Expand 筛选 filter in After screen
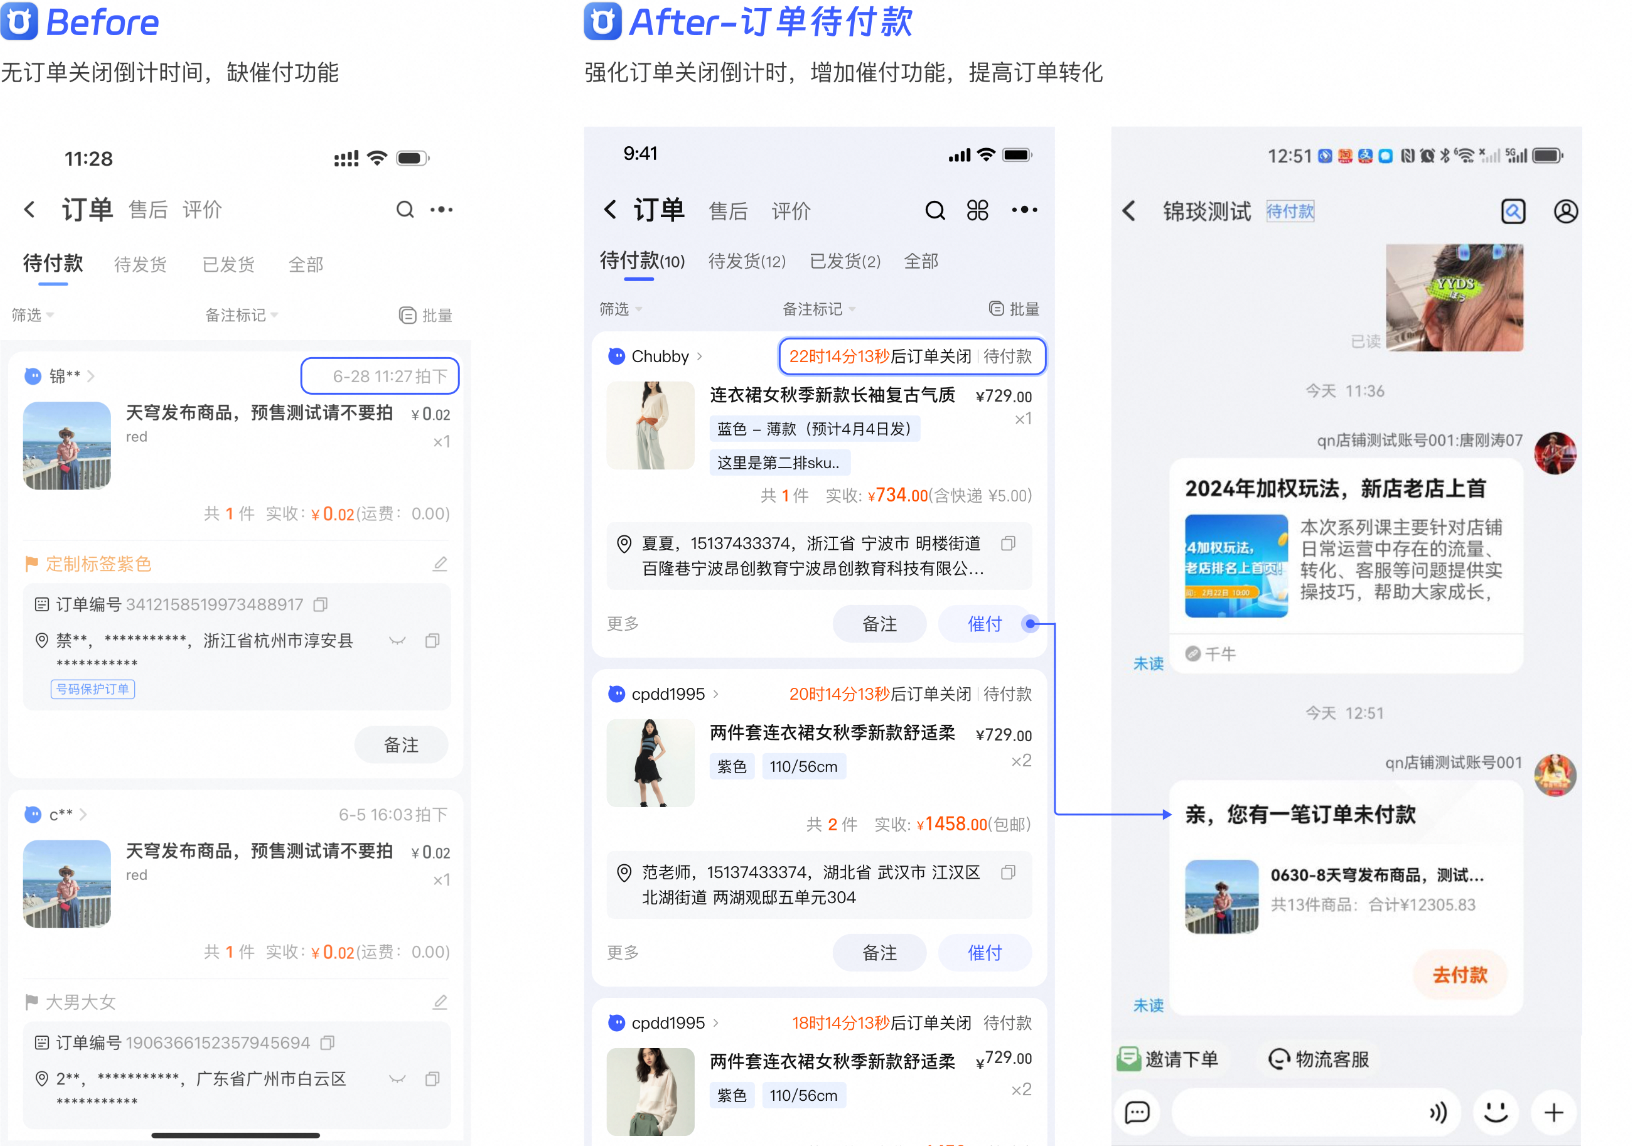The image size is (1632, 1146). point(621,309)
